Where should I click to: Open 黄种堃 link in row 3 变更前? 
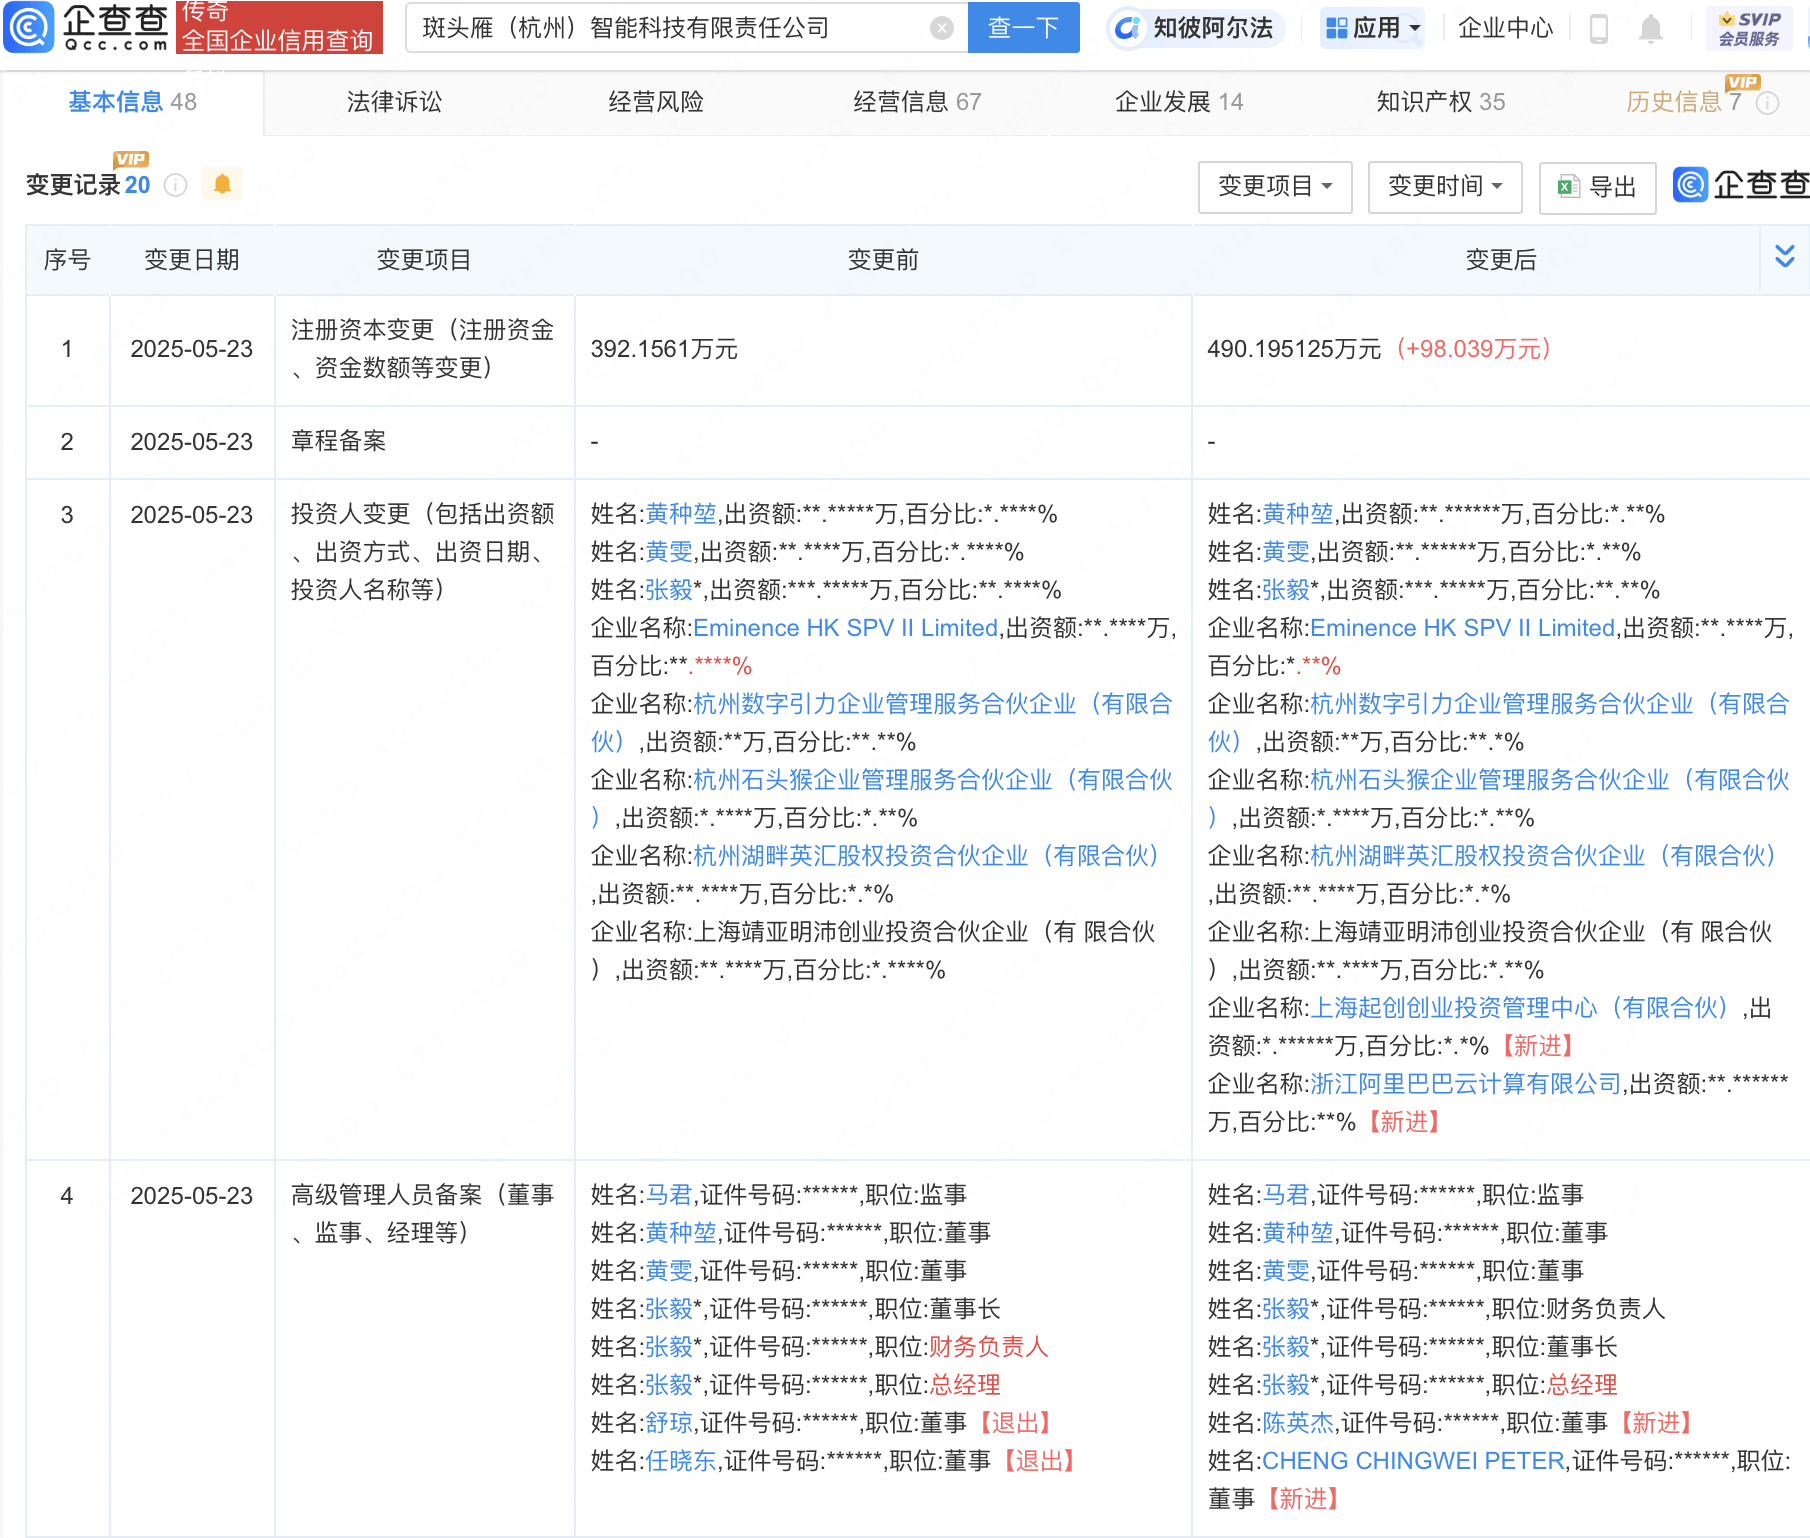[681, 514]
